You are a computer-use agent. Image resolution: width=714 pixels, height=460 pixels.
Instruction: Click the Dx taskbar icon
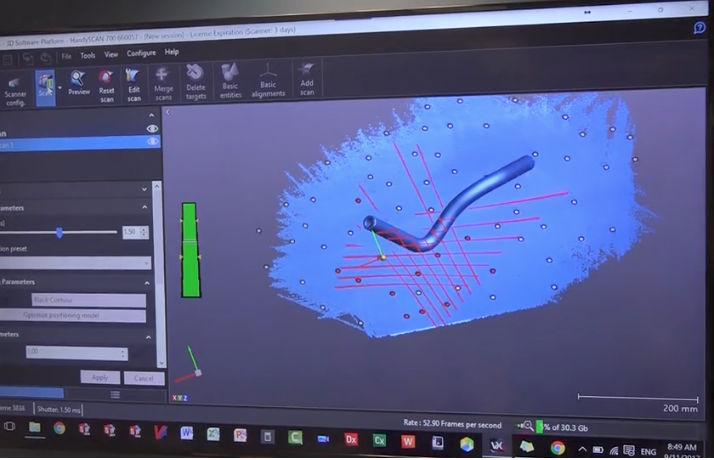click(351, 440)
